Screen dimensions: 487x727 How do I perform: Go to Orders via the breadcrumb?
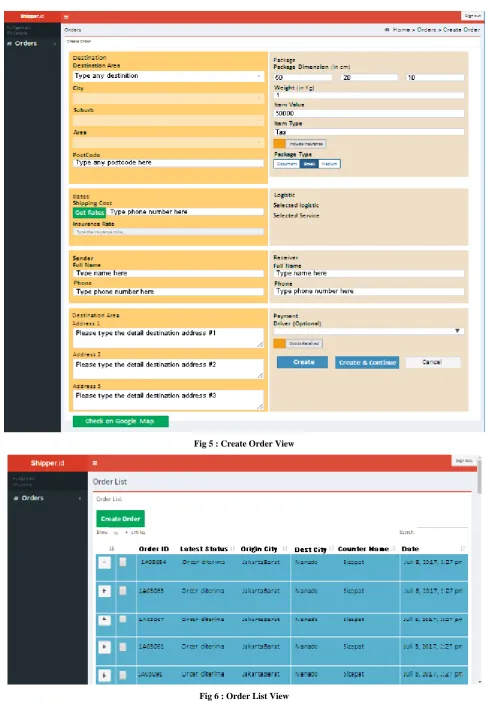click(x=426, y=30)
